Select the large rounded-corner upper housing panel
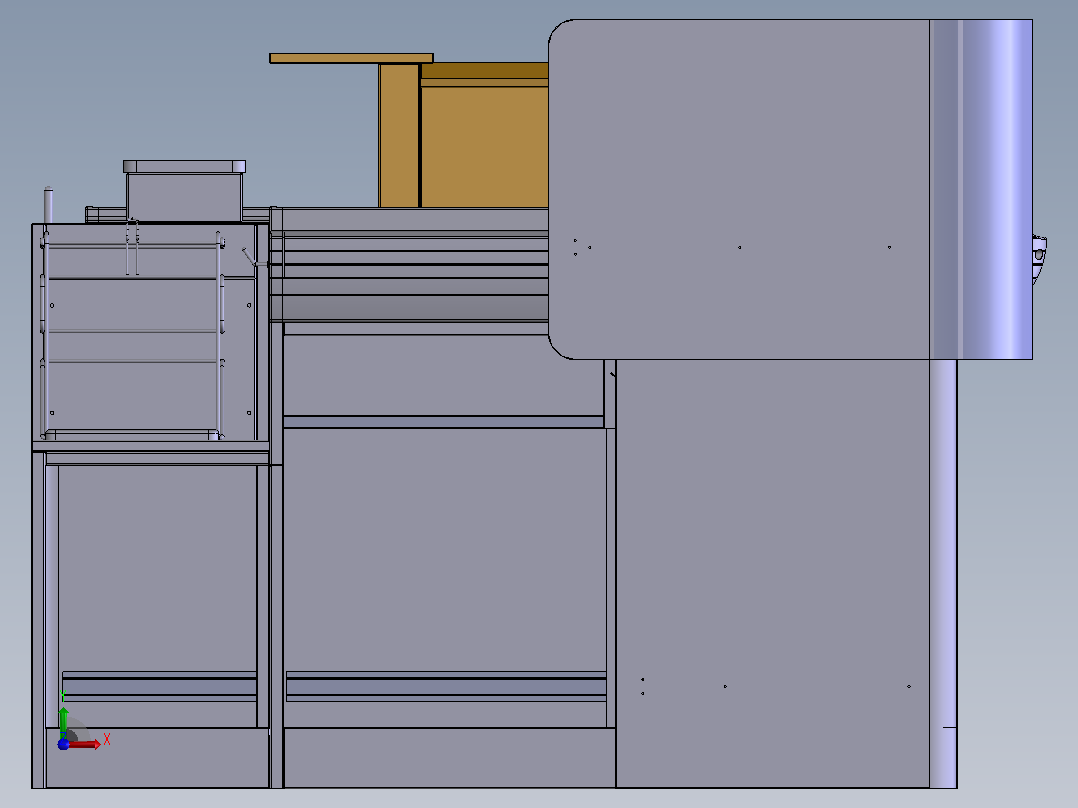This screenshot has width=1078, height=808. (x=739, y=189)
